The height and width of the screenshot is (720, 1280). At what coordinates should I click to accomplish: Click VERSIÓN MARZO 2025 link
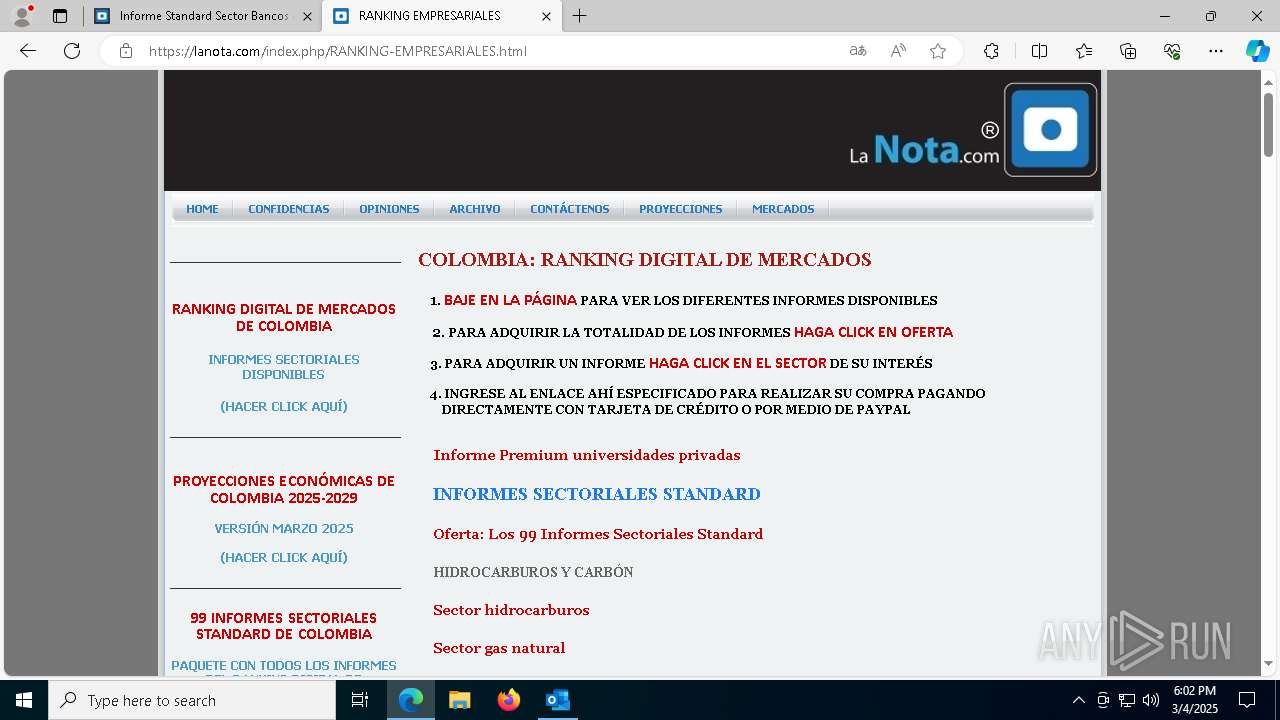[284, 529]
